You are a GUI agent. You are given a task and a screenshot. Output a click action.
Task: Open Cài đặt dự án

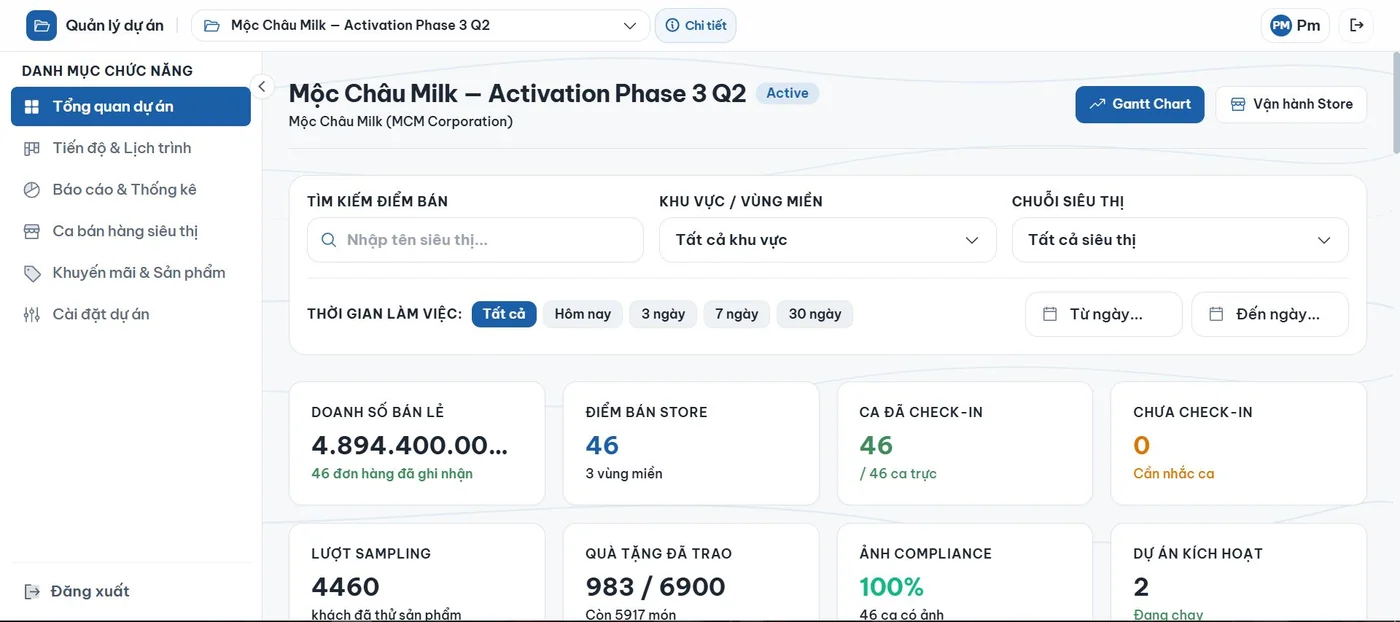131,314
